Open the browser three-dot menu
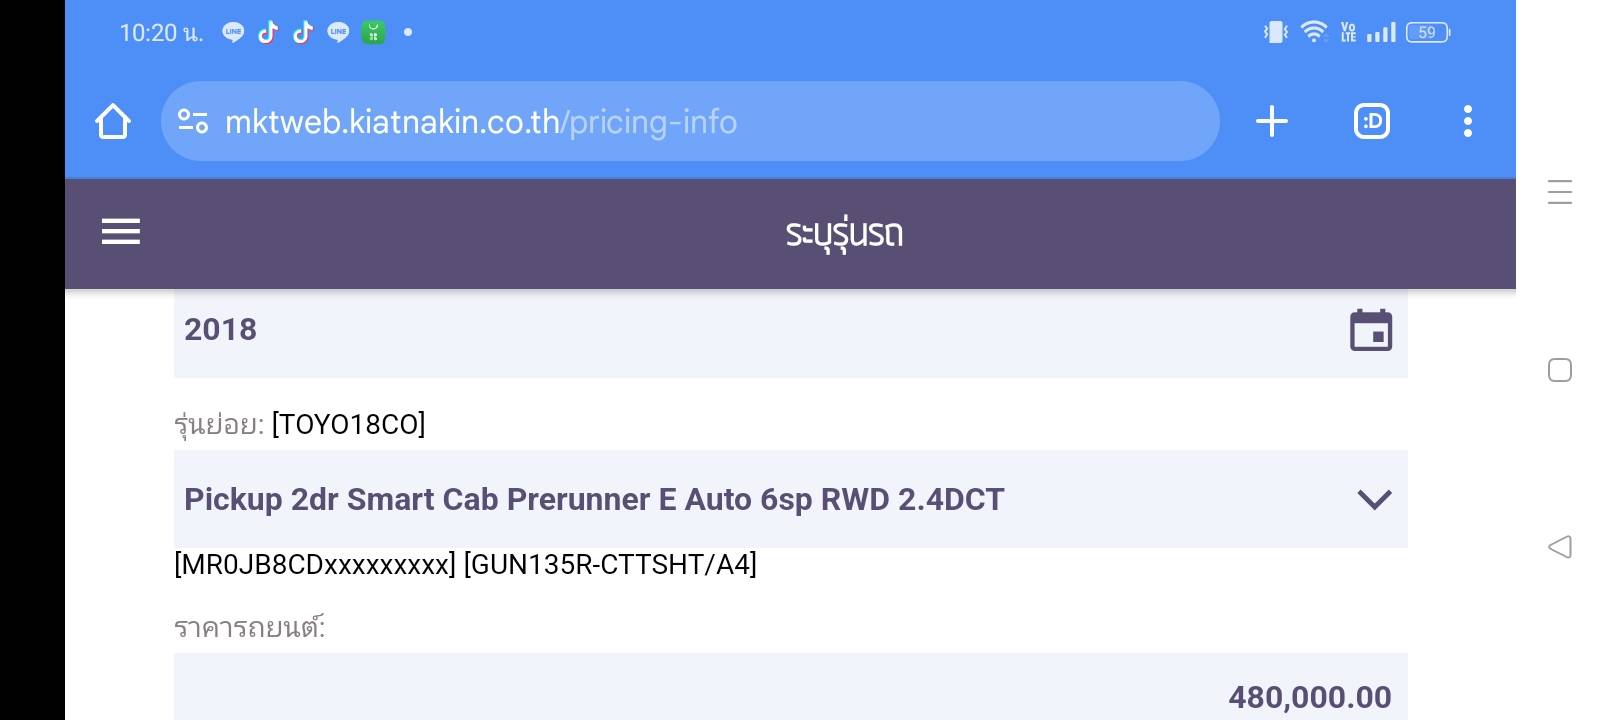 1467,122
